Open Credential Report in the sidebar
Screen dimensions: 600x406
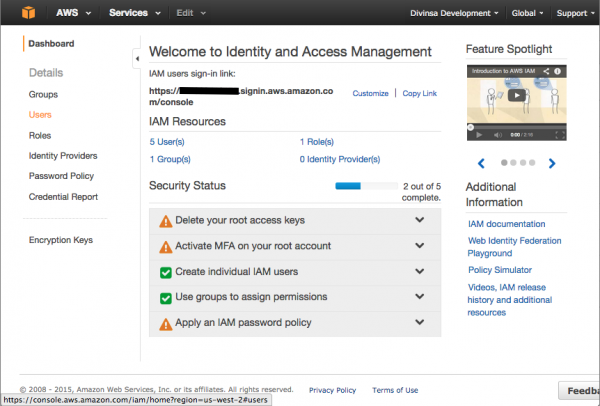coord(64,197)
